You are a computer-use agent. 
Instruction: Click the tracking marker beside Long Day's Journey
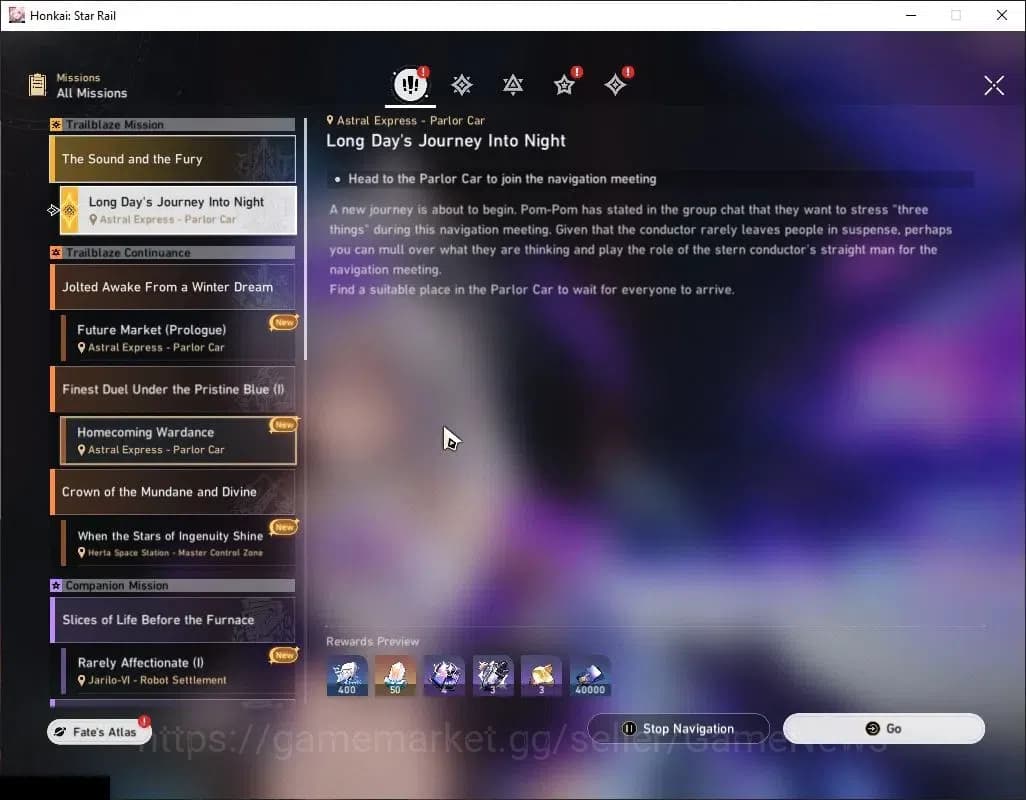[53, 210]
